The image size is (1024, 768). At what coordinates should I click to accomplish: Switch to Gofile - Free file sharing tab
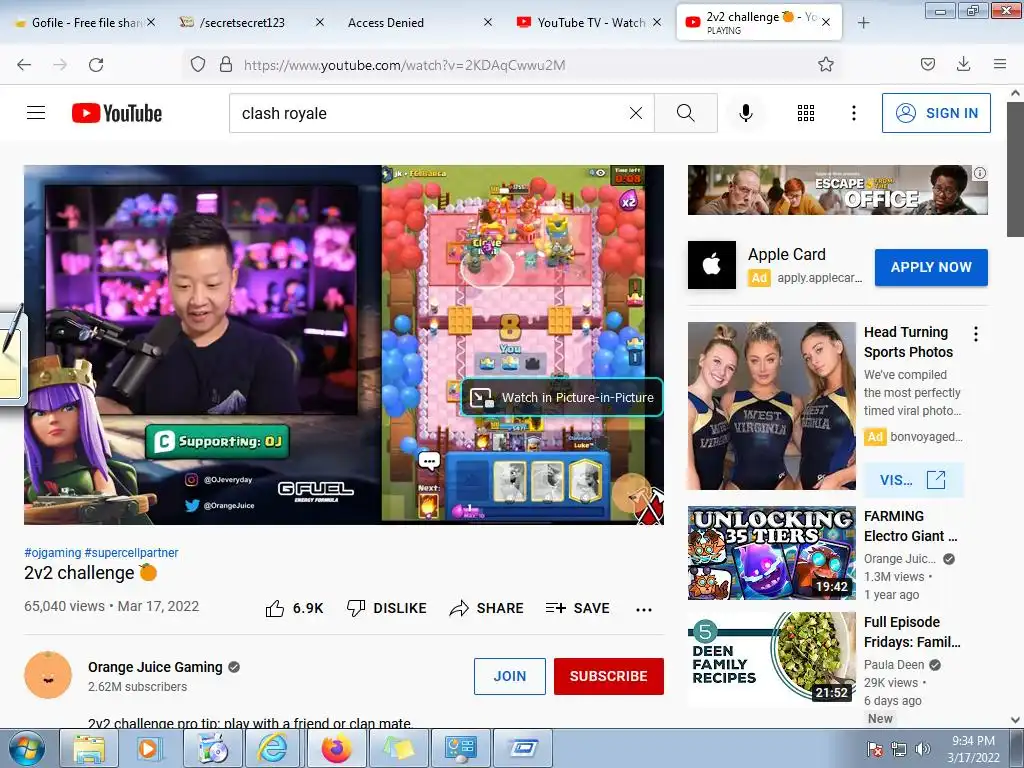point(85,22)
